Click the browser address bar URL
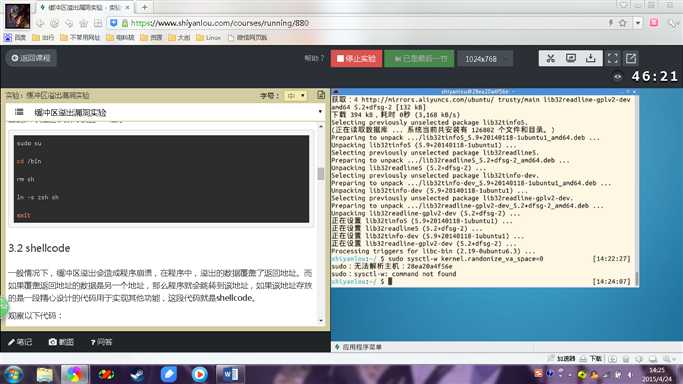Image resolution: width=683 pixels, height=384 pixels. 220,23
